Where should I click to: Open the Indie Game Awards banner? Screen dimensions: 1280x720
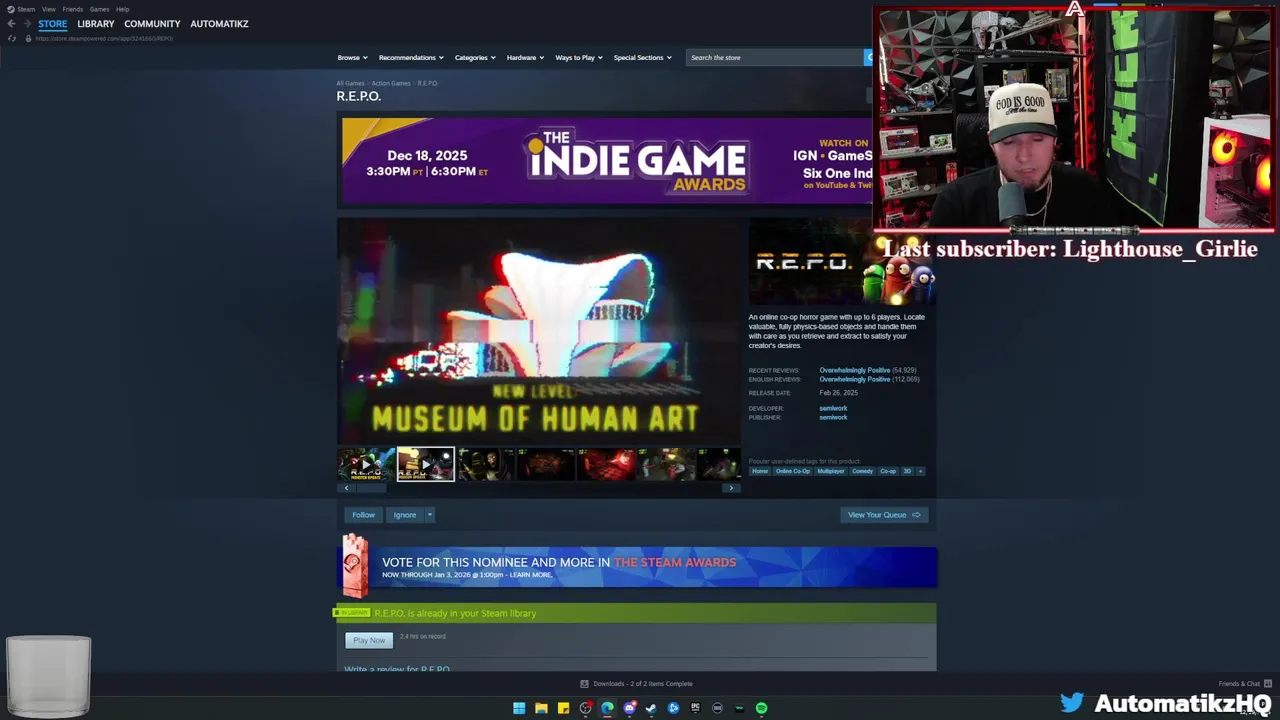[x=606, y=161]
